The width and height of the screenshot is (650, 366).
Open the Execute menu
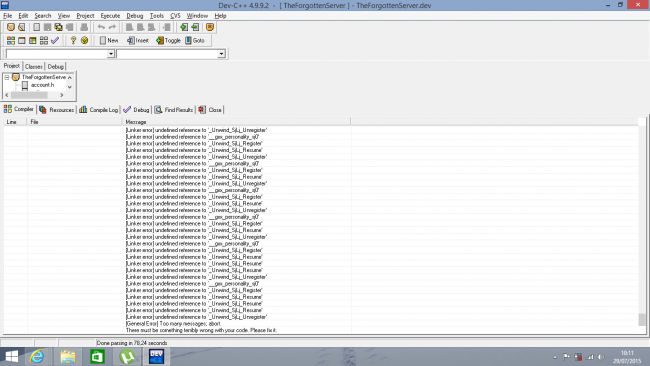[x=110, y=16]
